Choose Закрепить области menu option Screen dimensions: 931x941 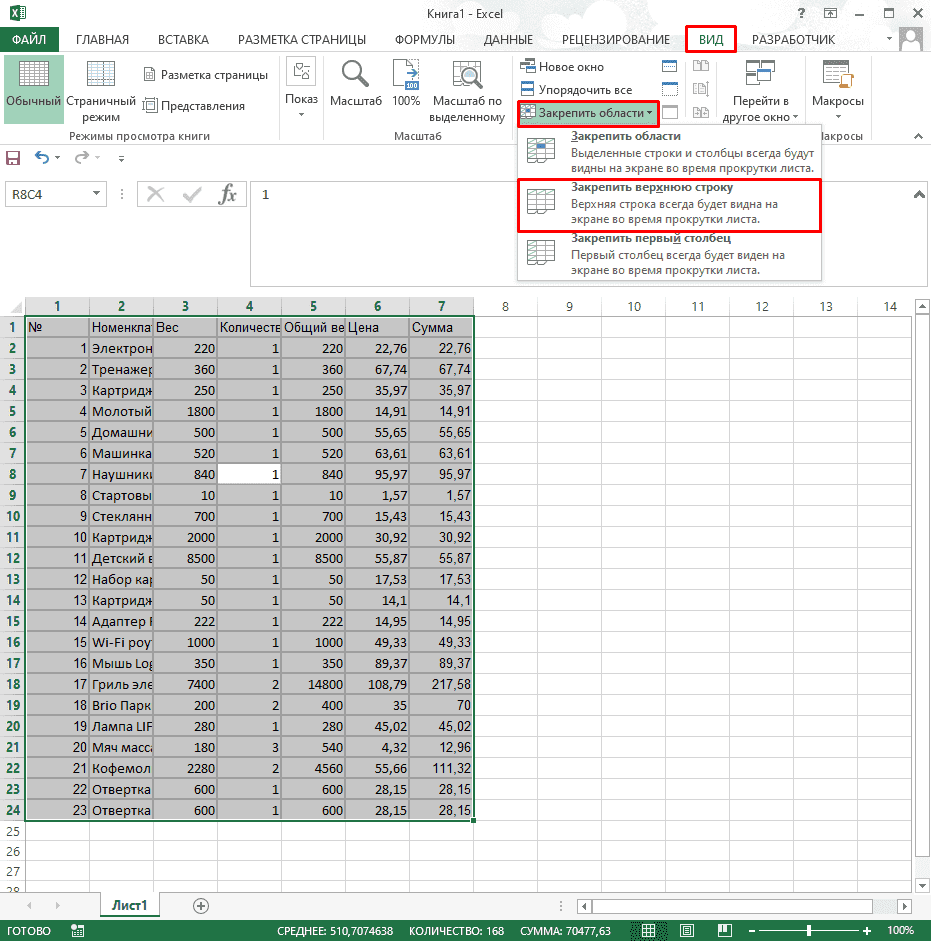point(669,152)
